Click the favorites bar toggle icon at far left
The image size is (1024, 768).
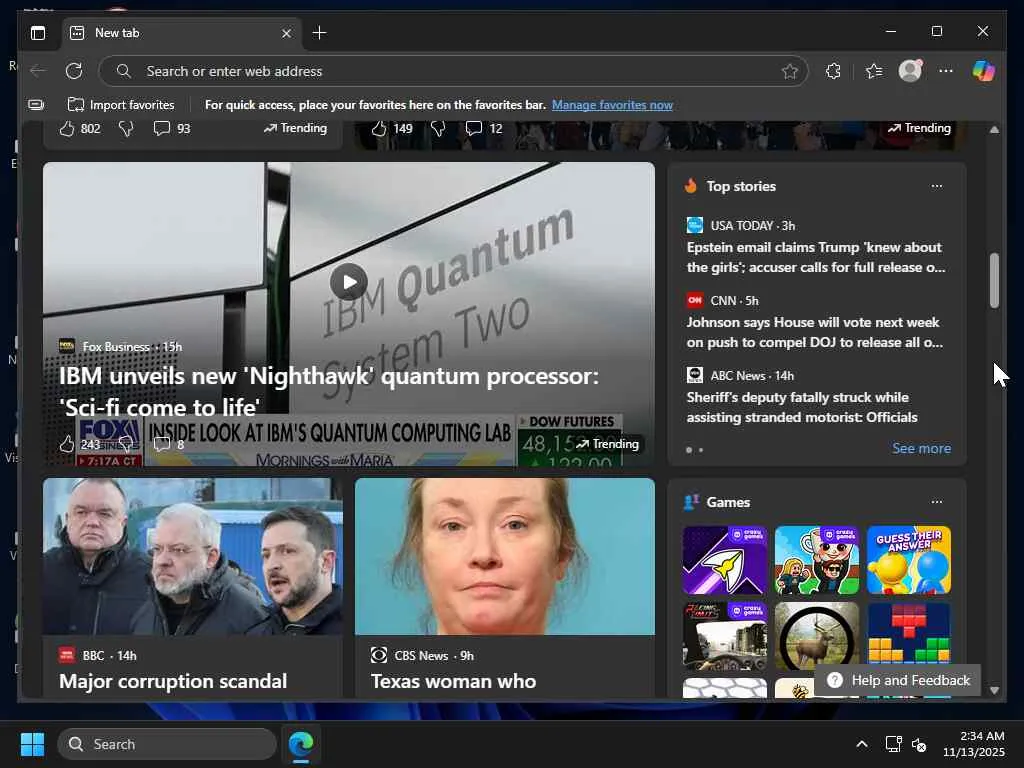pyautogui.click(x=37, y=104)
